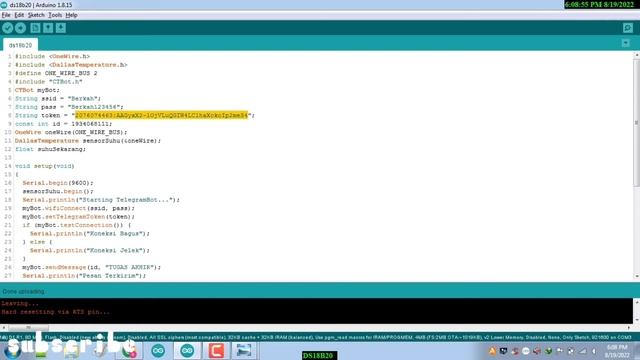
Task: Open the red Camtasia taskbar icon
Action: (216, 351)
